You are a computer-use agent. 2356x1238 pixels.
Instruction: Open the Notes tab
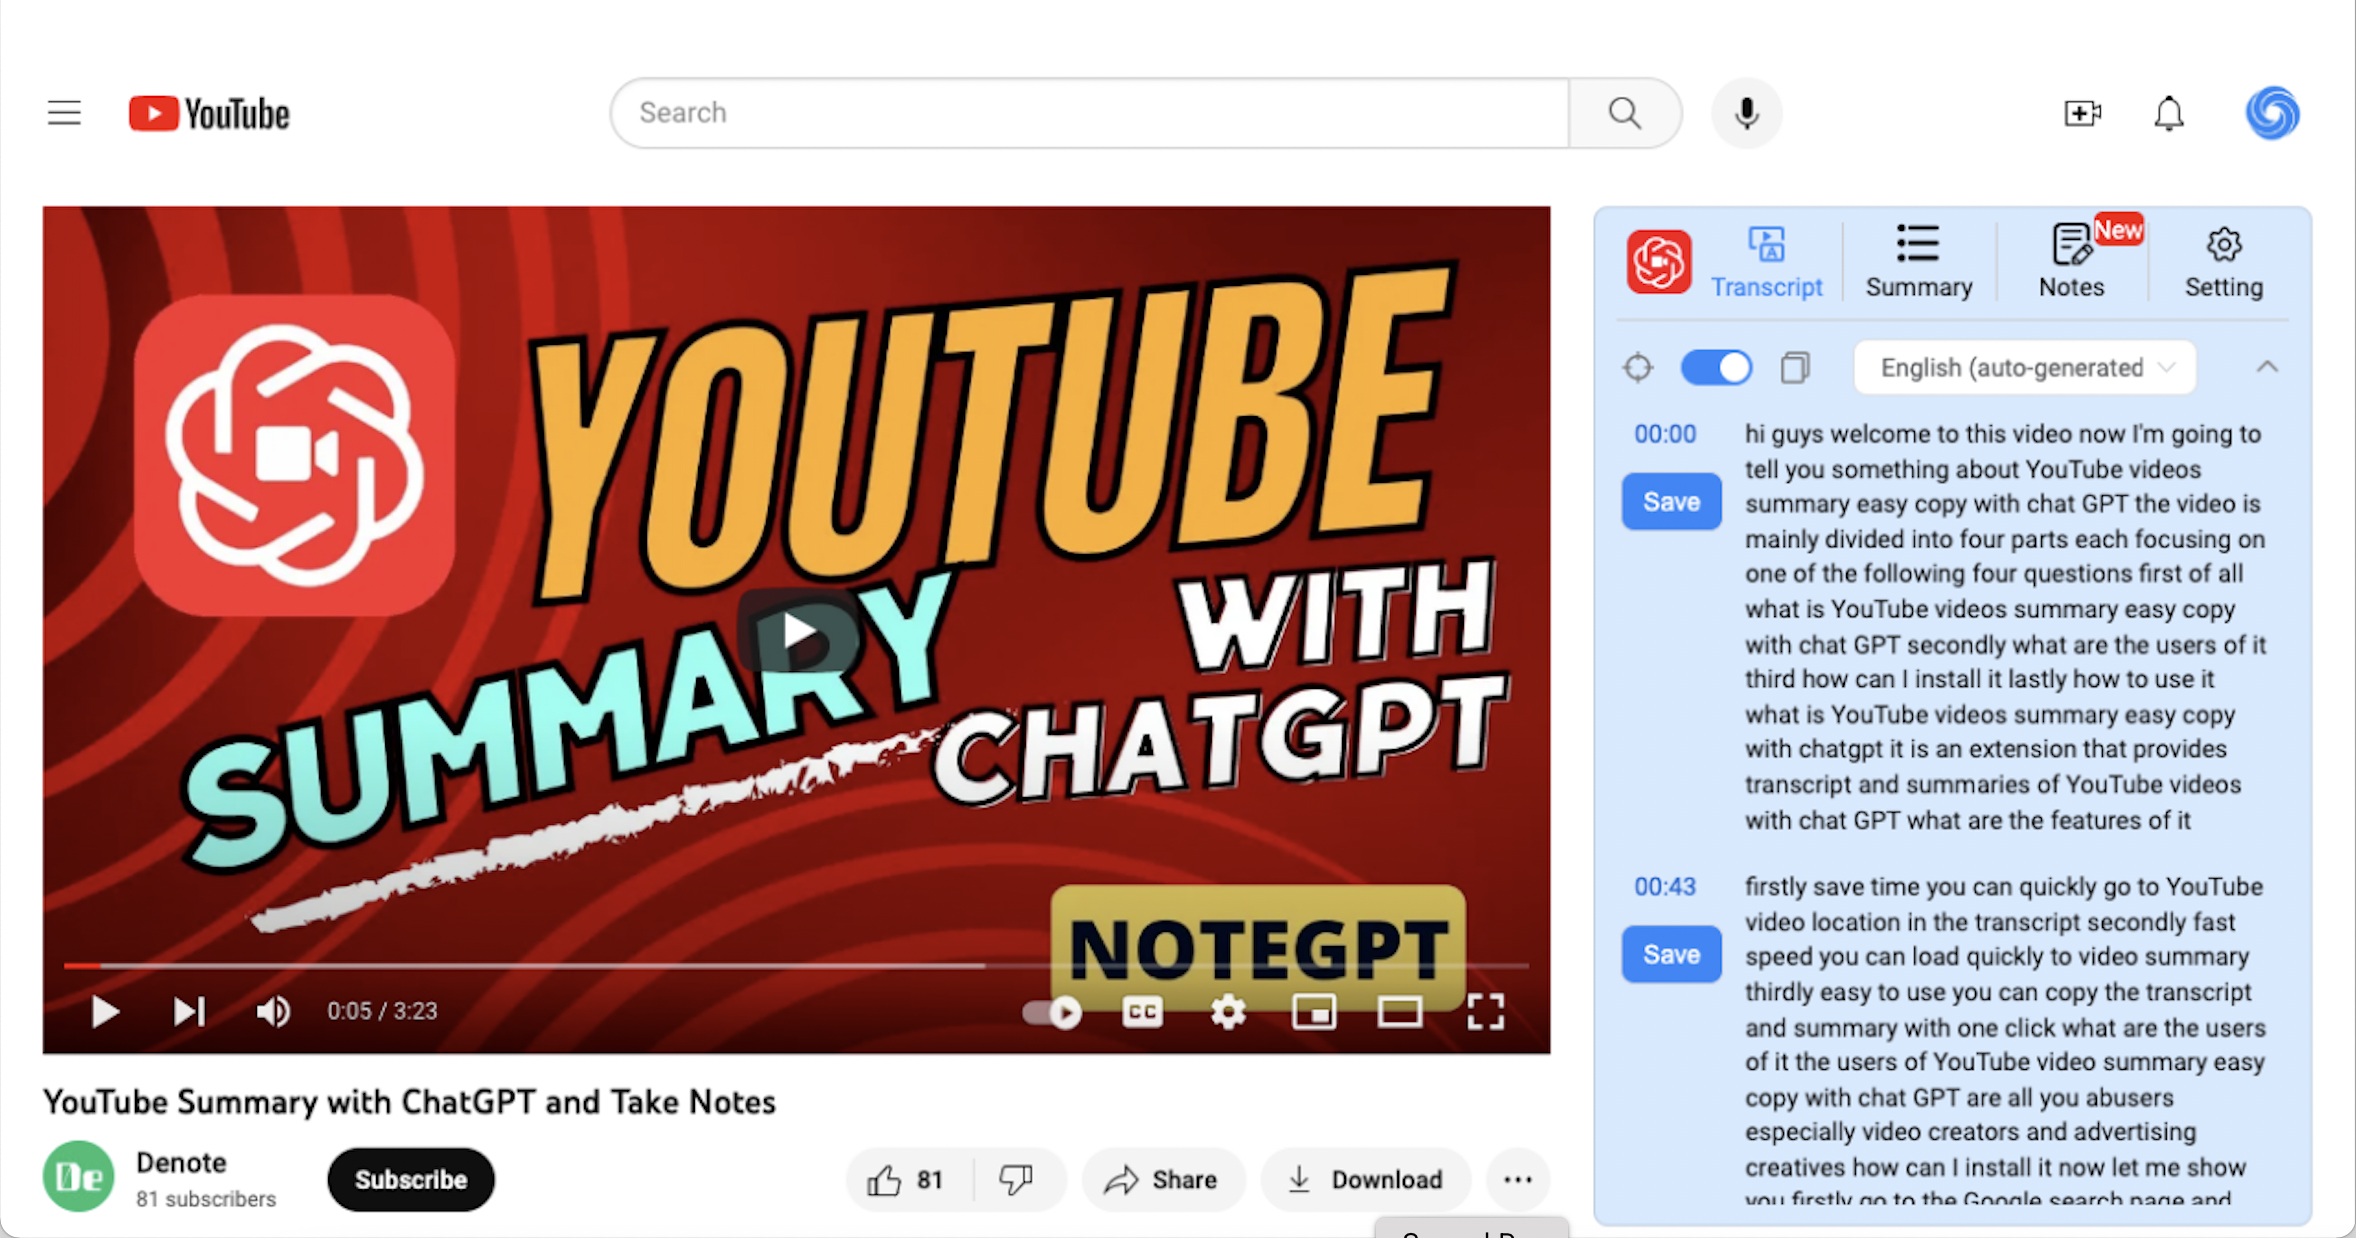coord(2071,262)
